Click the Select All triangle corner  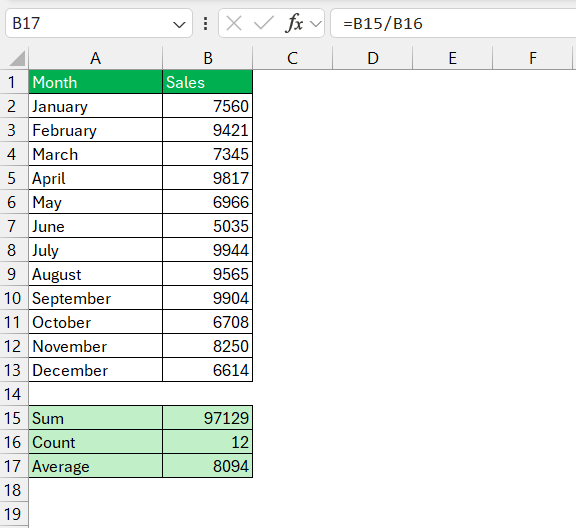click(x=17, y=59)
